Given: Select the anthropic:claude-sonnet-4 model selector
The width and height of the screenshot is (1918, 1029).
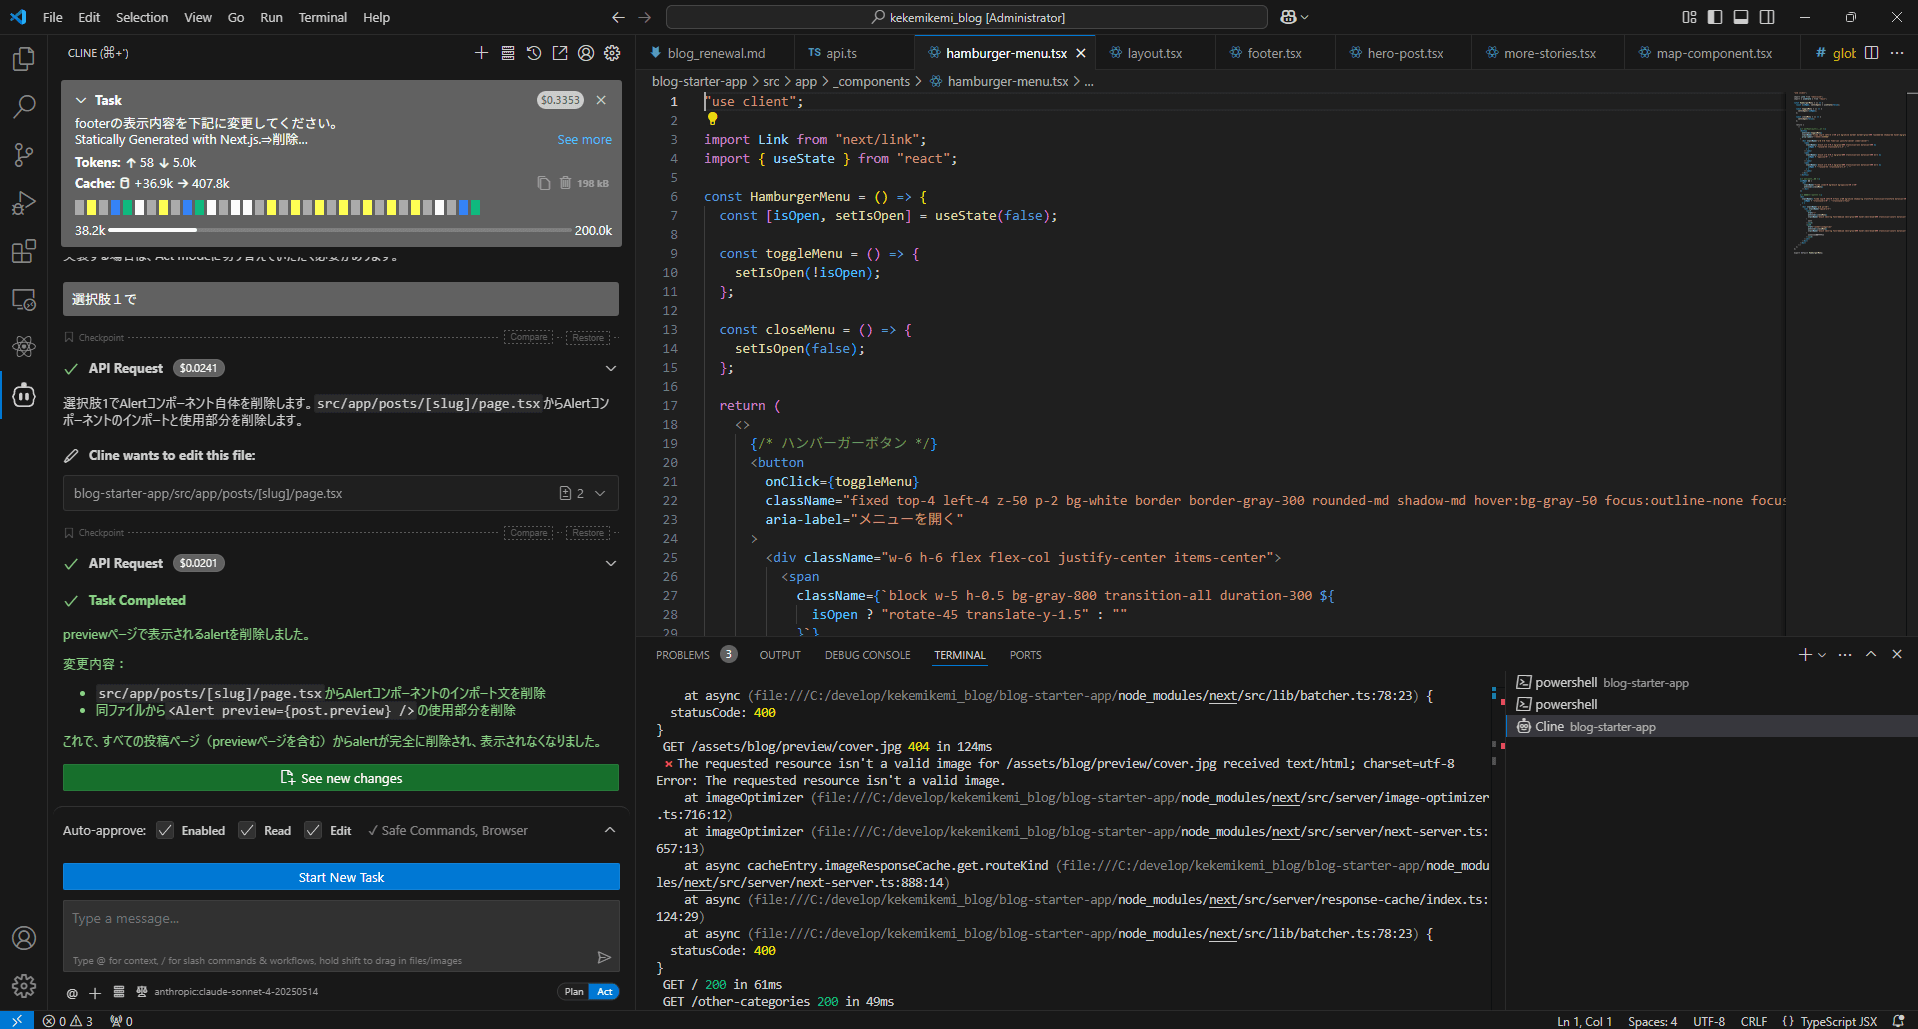Looking at the screenshot, I should pos(236,992).
